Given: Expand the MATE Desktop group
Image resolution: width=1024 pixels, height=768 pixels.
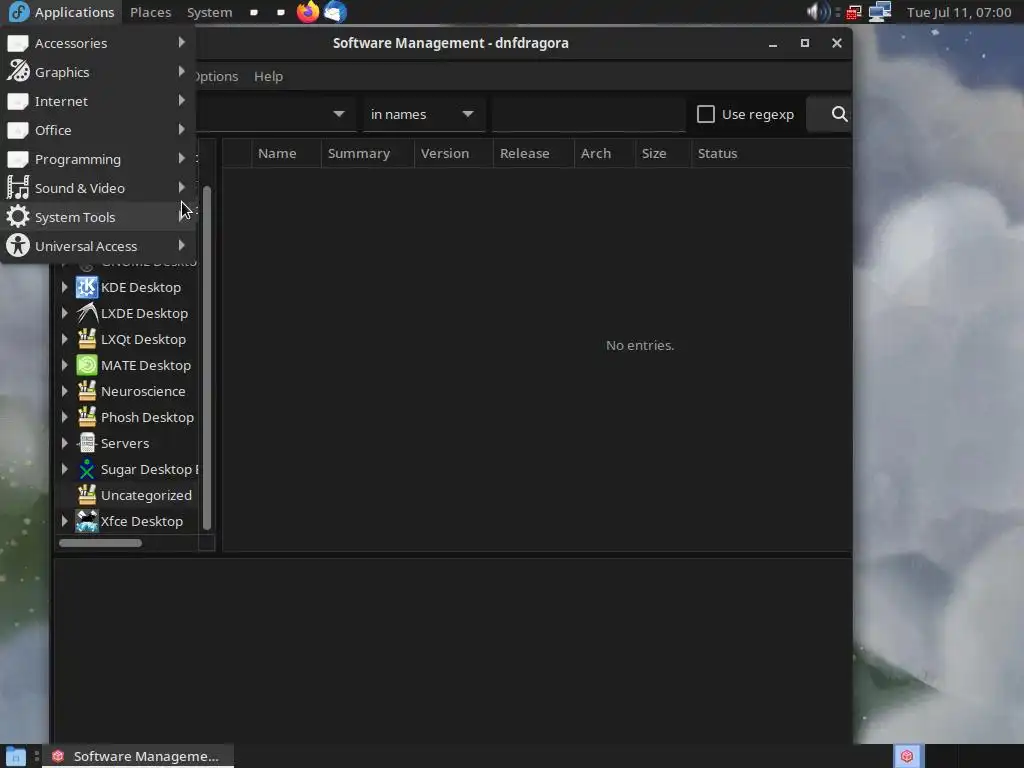Looking at the screenshot, I should 64,365.
